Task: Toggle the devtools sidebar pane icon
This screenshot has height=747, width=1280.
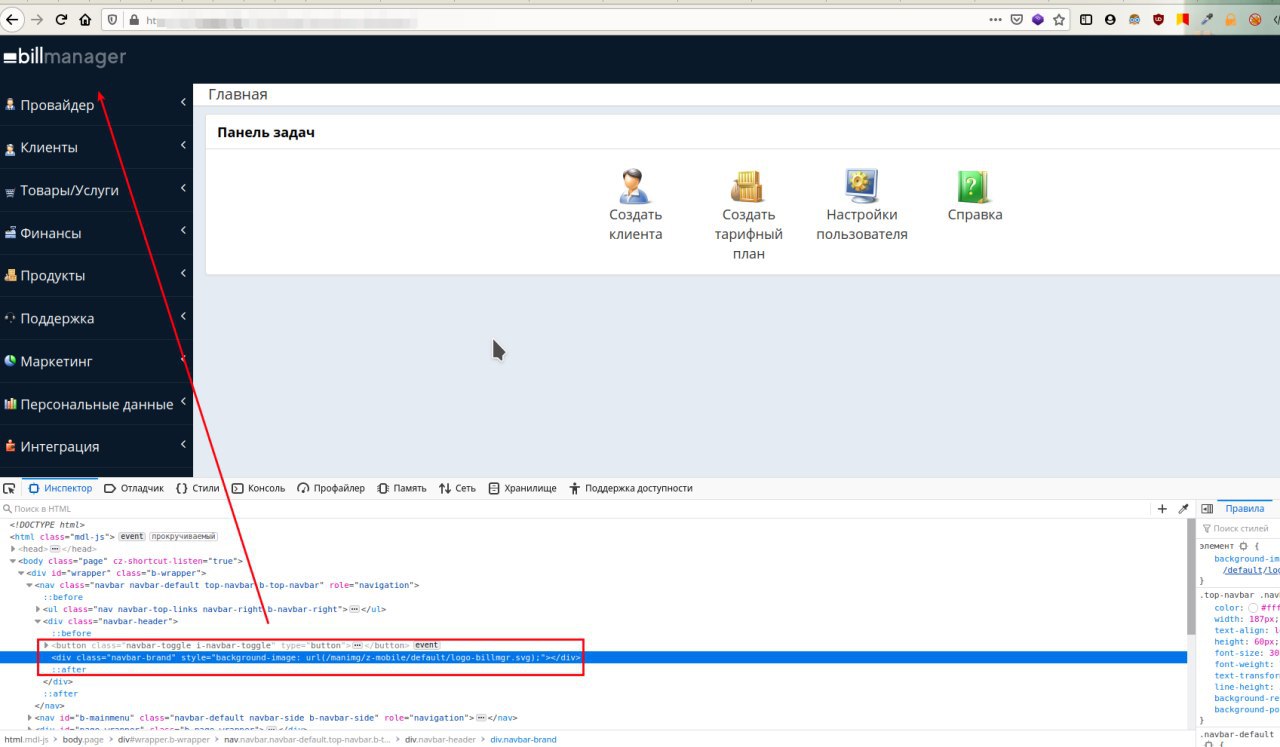Action: tap(1206, 509)
